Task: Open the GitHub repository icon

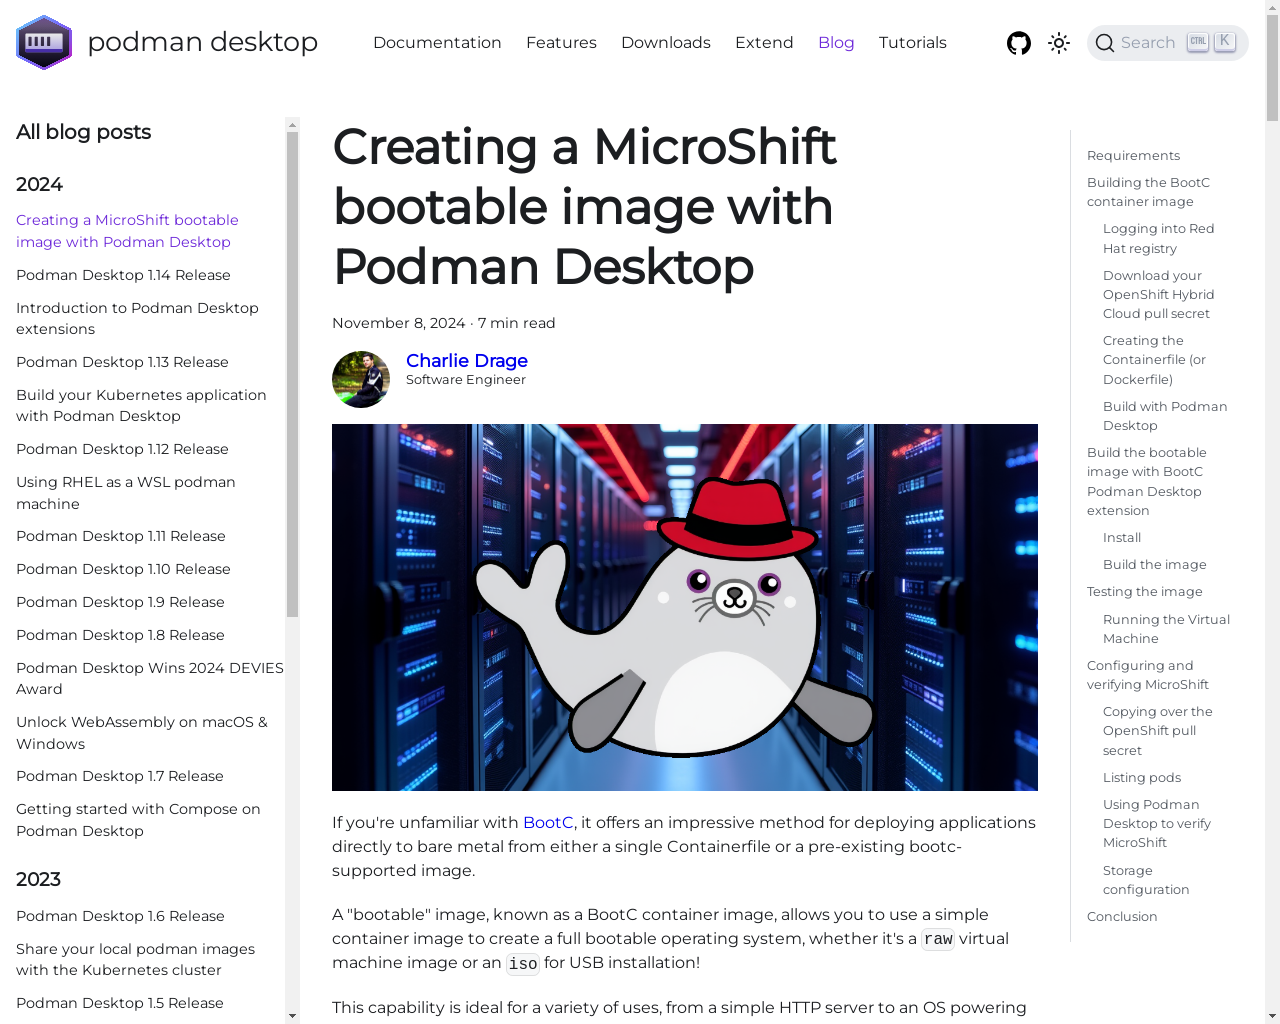Action: 1019,43
